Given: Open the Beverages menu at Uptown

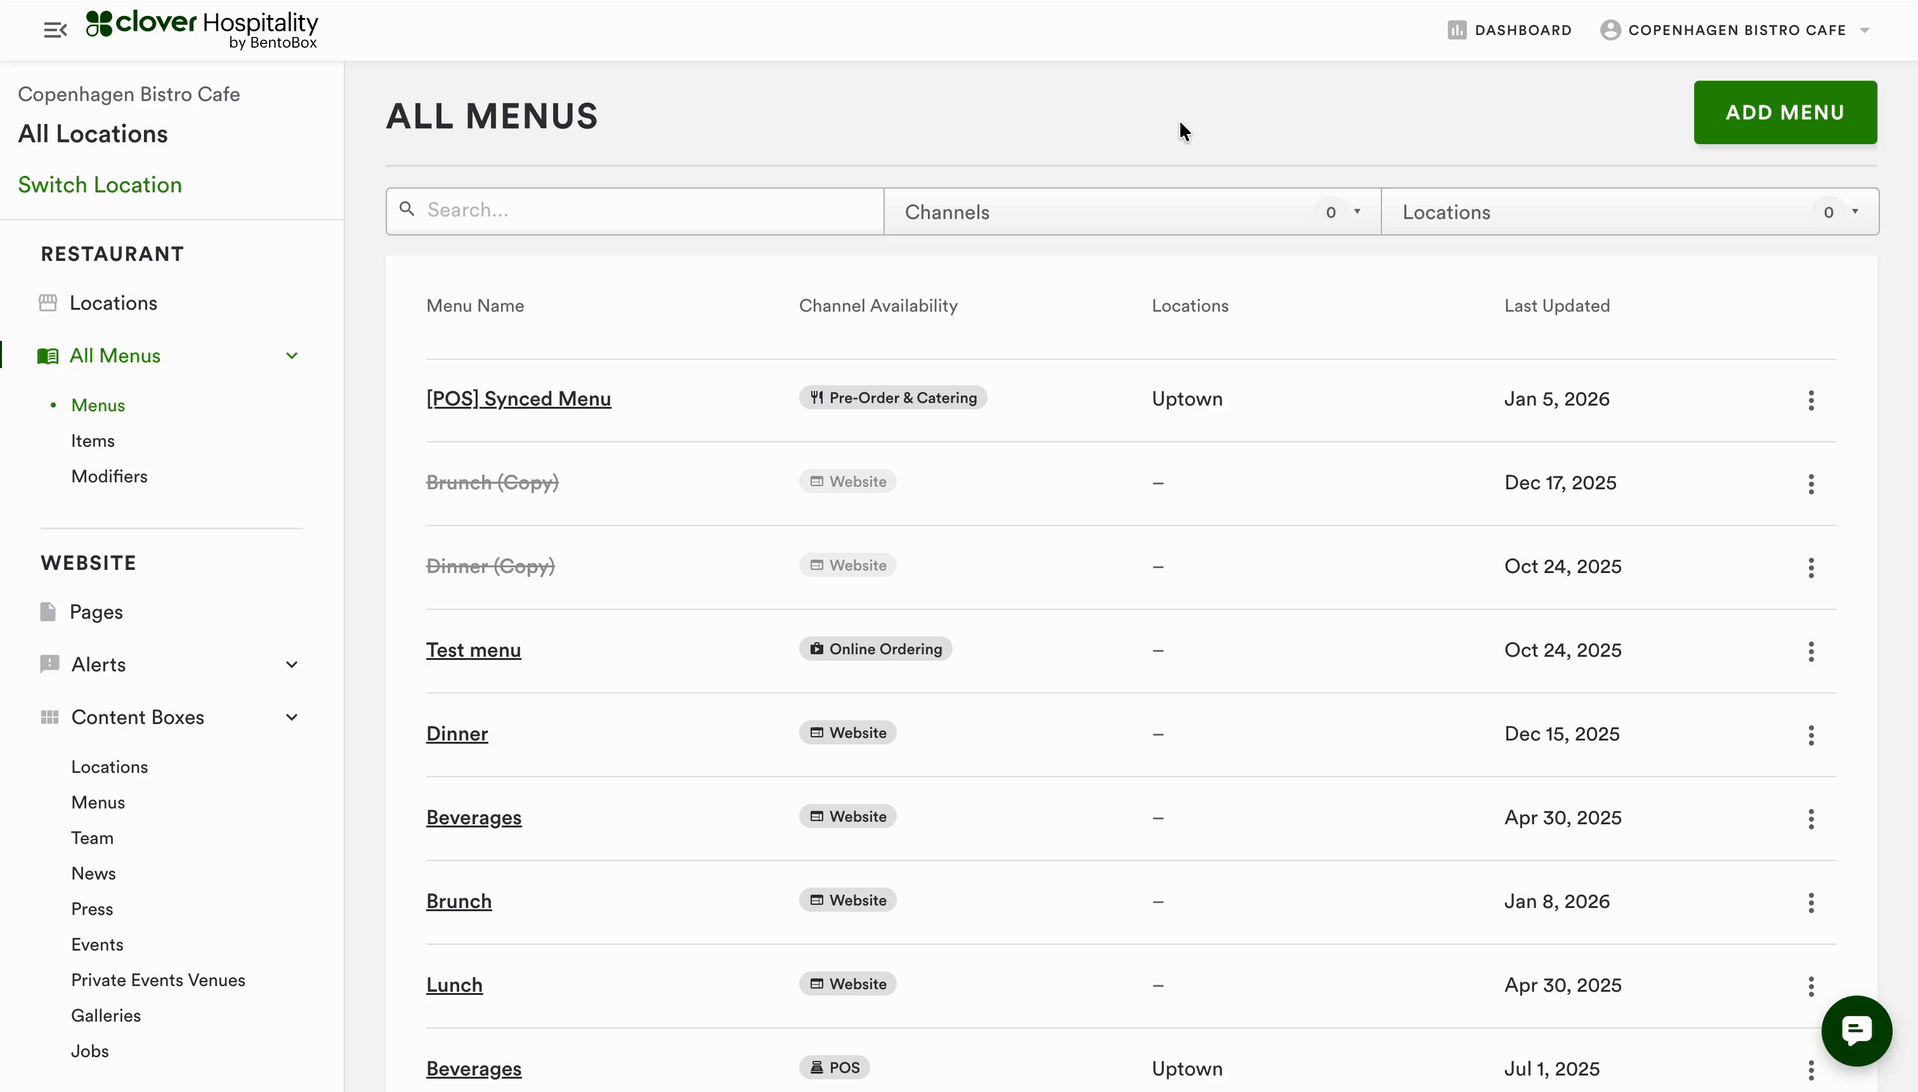Looking at the screenshot, I should [x=474, y=1069].
